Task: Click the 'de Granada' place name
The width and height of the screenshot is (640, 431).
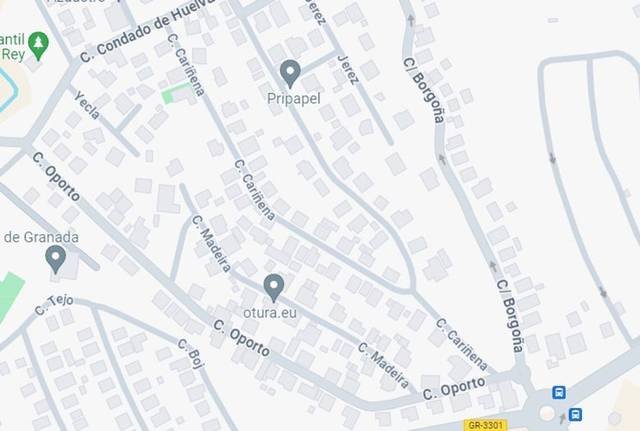Action: (41, 237)
